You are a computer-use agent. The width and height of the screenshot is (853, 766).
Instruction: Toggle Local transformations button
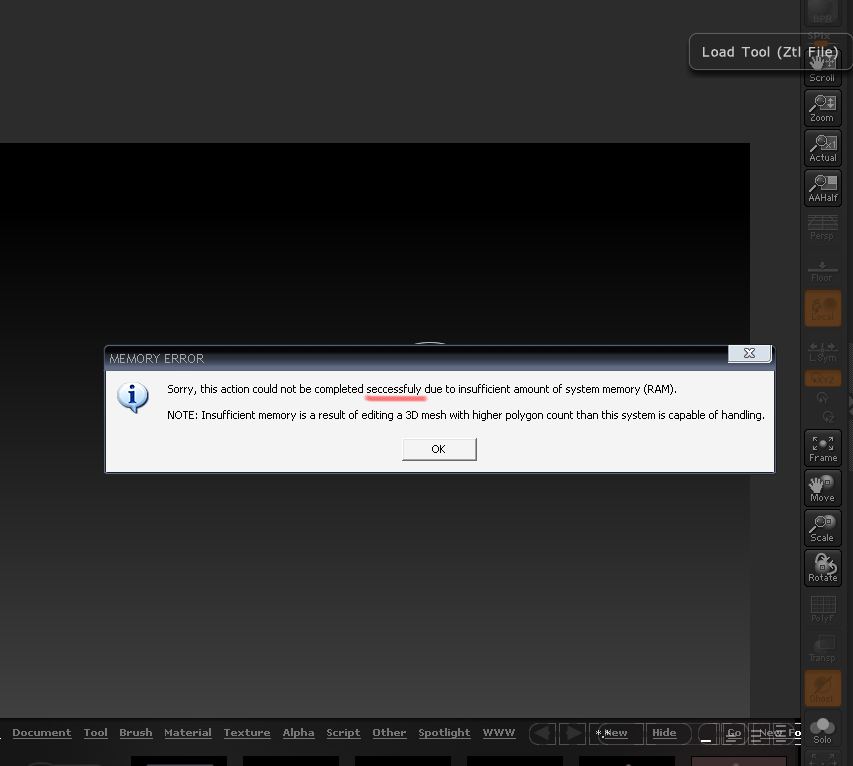[x=823, y=308]
